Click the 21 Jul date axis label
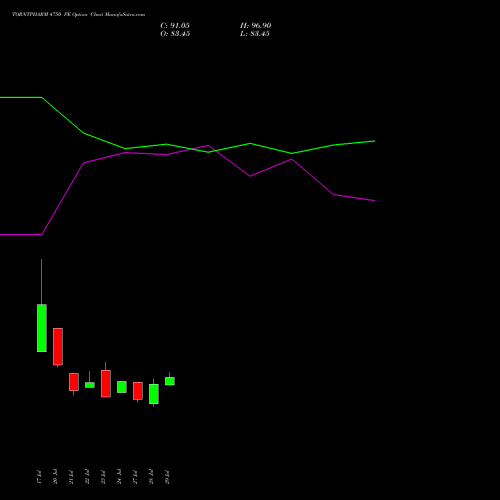The width and height of the screenshot is (500, 500). click(x=71, y=477)
